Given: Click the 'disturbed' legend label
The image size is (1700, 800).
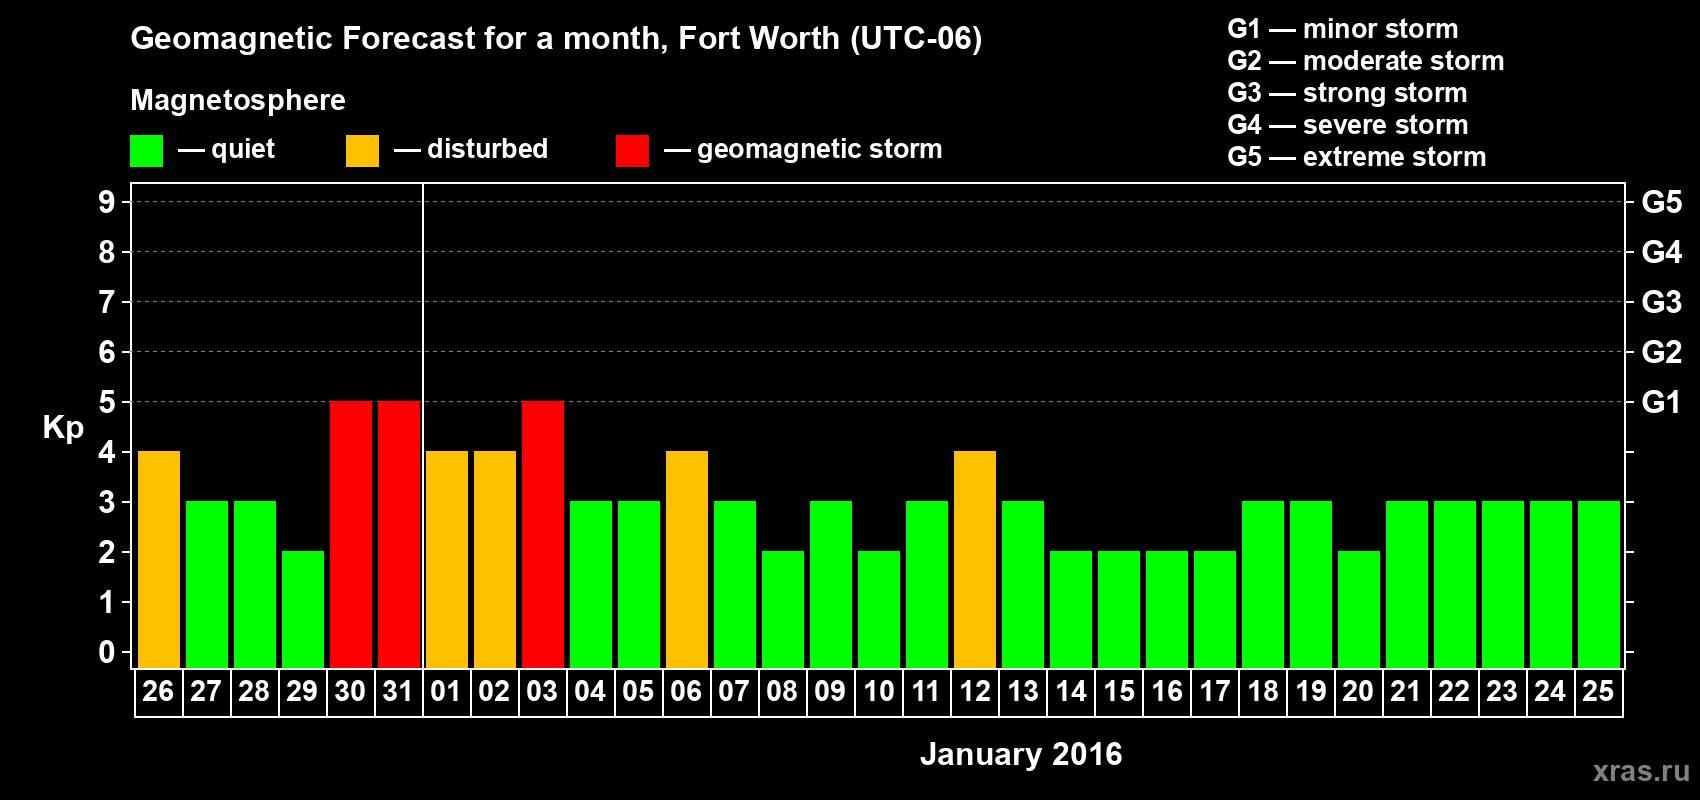Looking at the screenshot, I should point(487,149).
